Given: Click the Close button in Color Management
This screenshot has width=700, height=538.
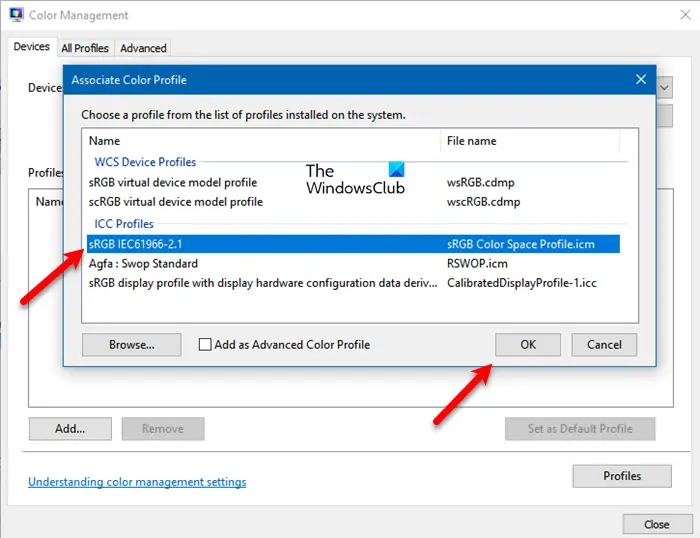Looking at the screenshot, I should pos(657,524).
